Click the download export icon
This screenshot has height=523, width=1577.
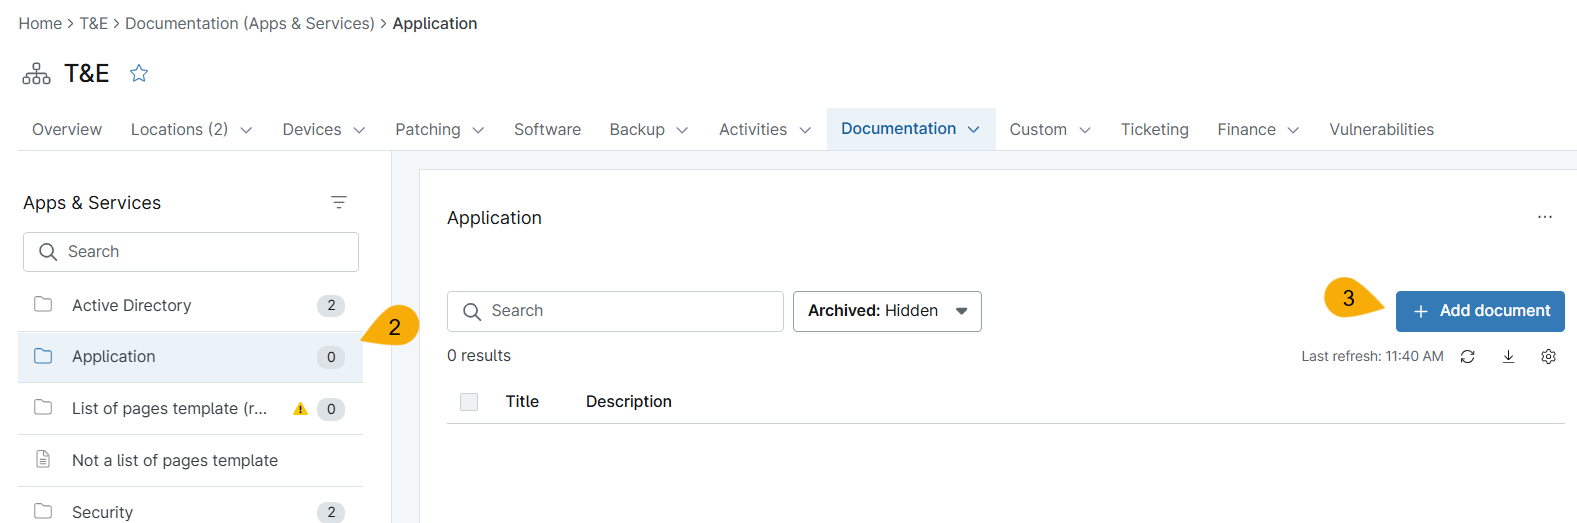point(1508,357)
